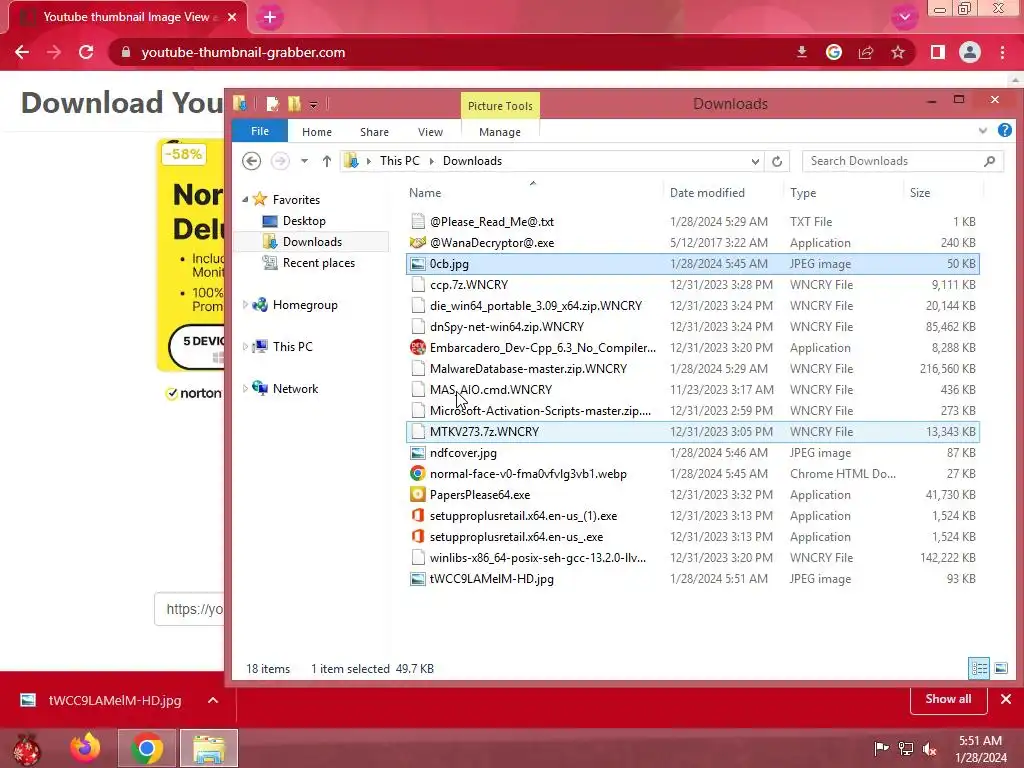This screenshot has height=768, width=1024.
Task: Expand the This PC tree node
Action: point(245,346)
